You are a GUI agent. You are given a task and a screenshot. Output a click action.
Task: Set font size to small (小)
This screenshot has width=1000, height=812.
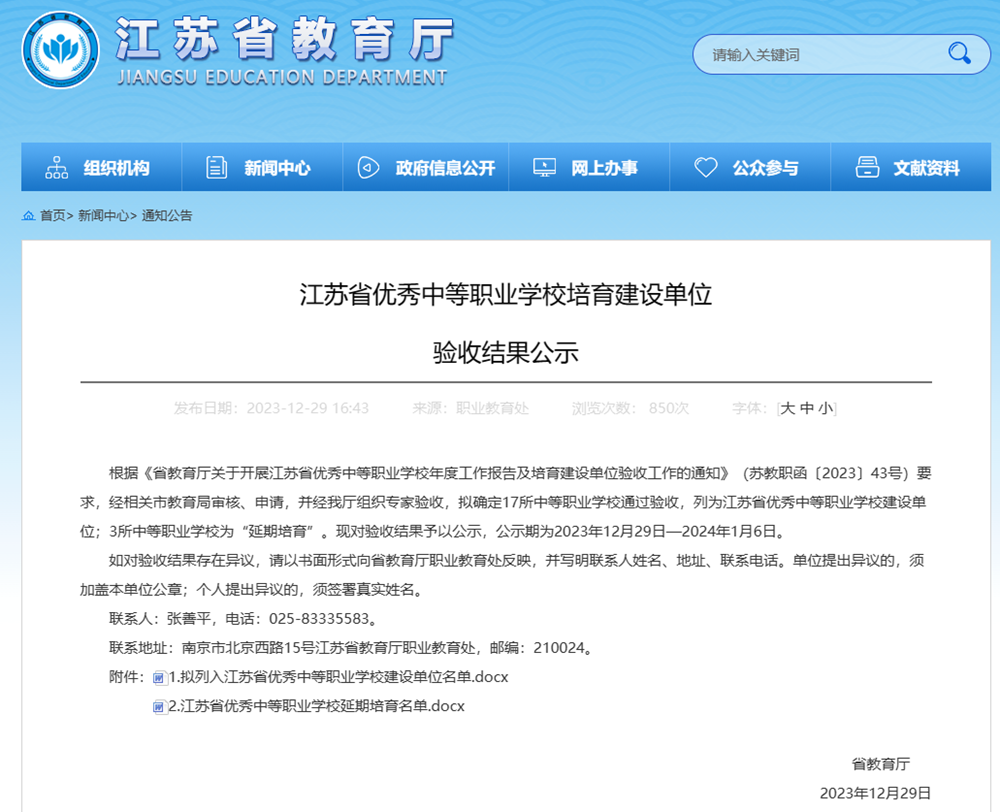(x=826, y=408)
